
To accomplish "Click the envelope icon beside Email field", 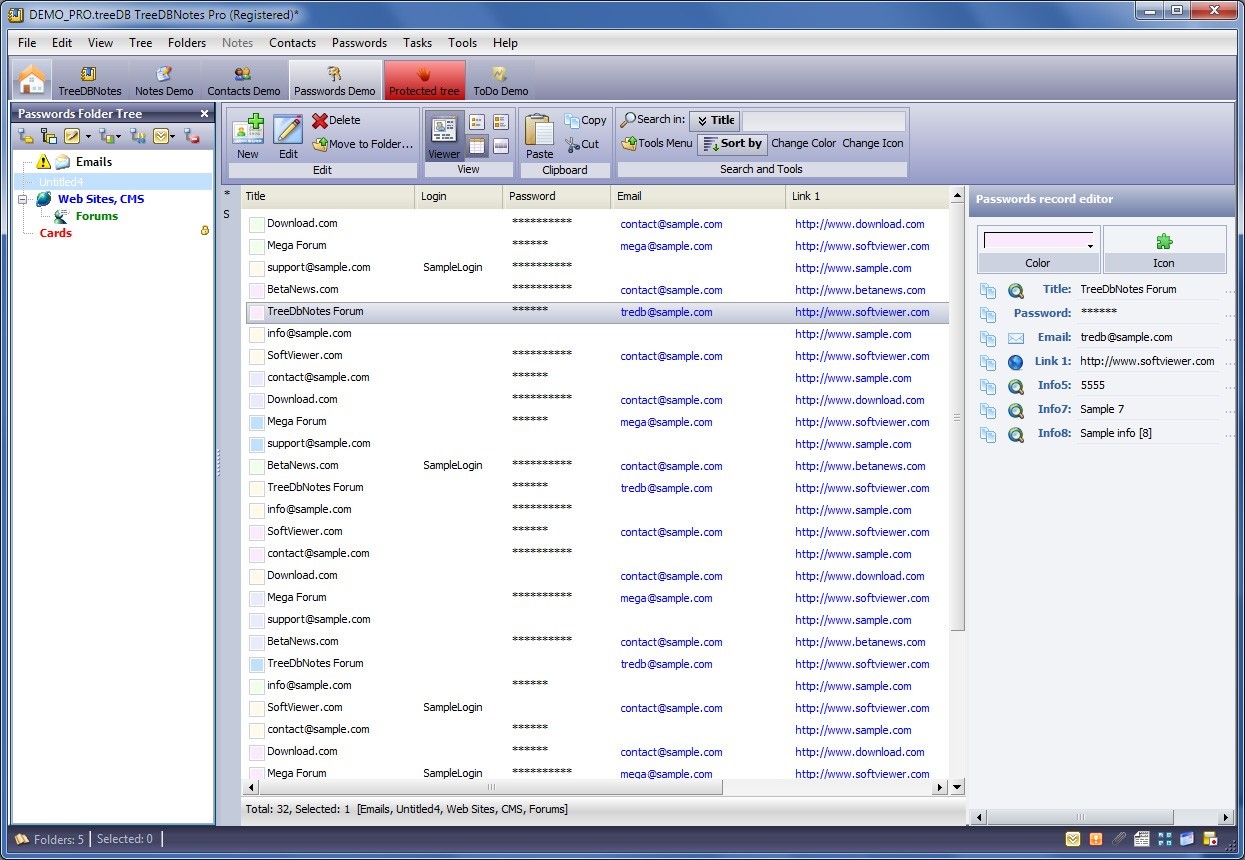I will pyautogui.click(x=1016, y=338).
